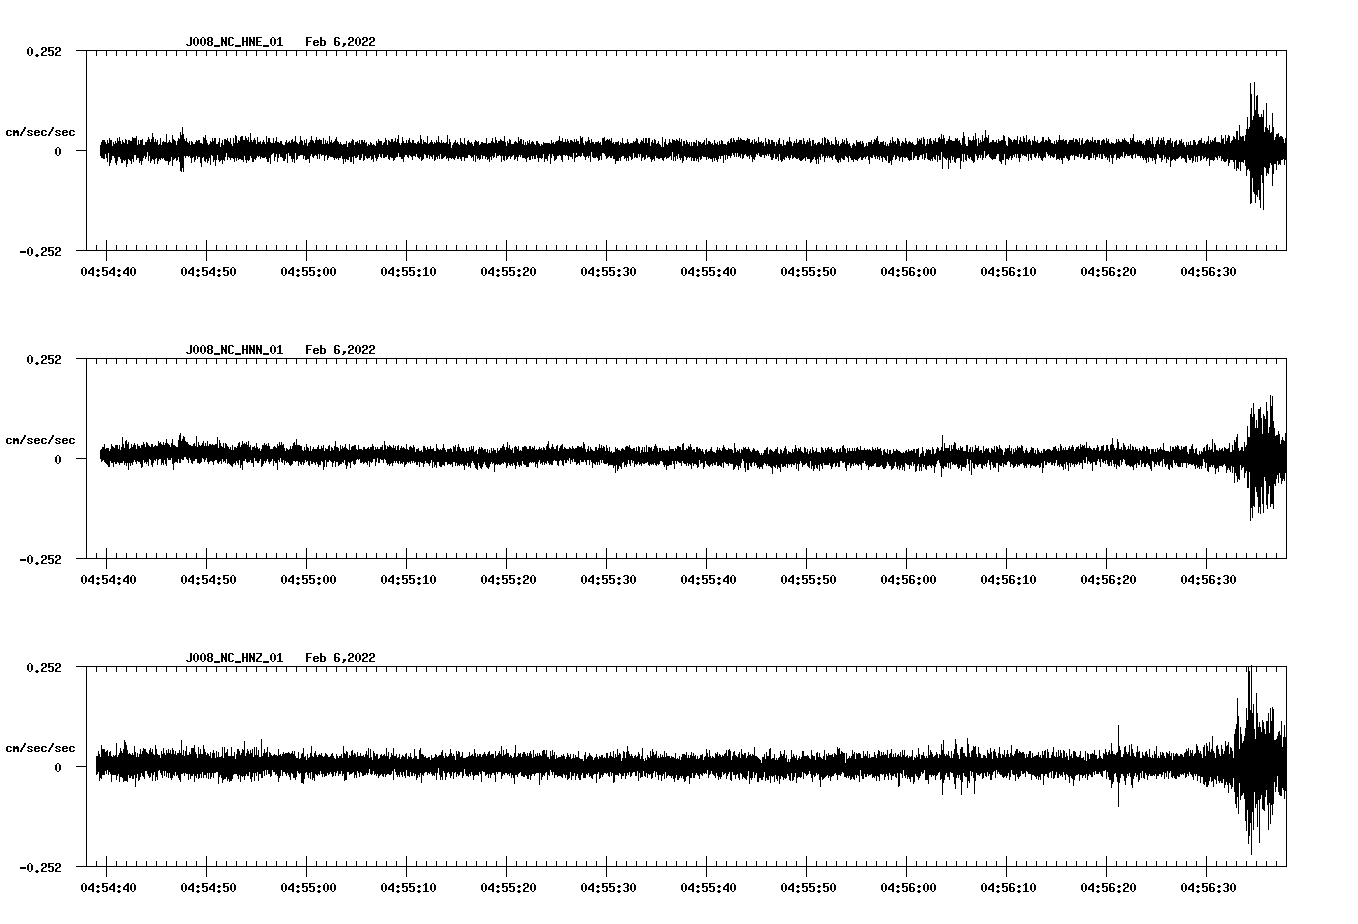Click 04:55:20 time label under HNZ plot
The height and width of the screenshot is (924, 1358).
click(508, 888)
